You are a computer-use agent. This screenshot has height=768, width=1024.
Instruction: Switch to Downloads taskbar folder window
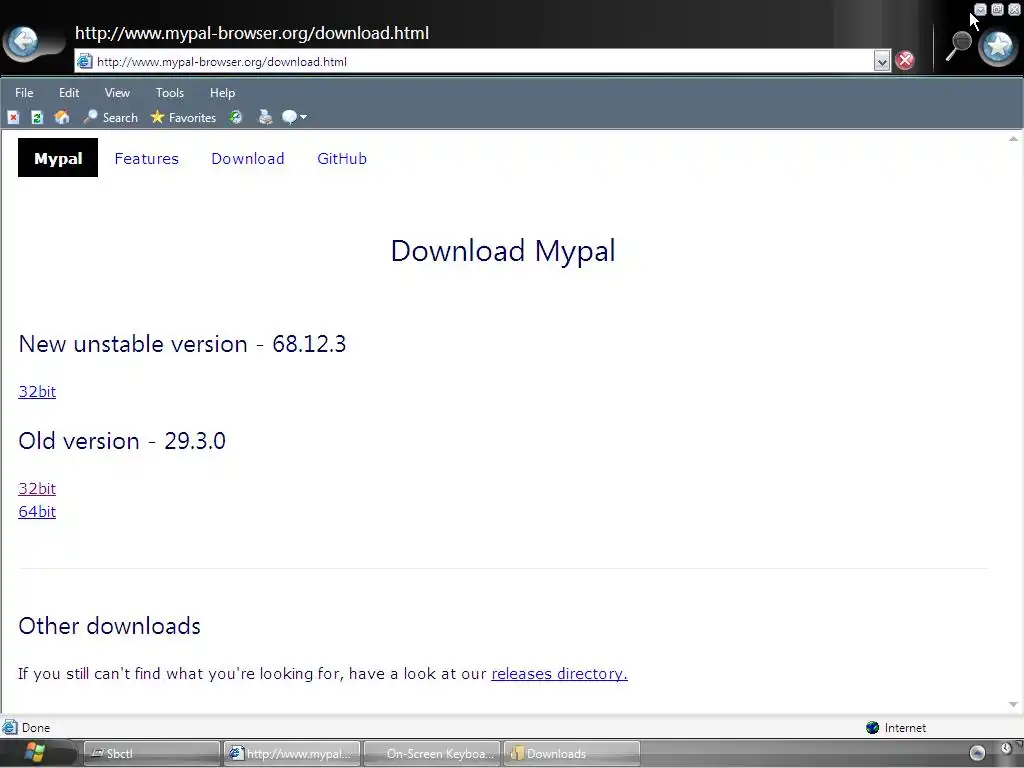[x=572, y=754]
